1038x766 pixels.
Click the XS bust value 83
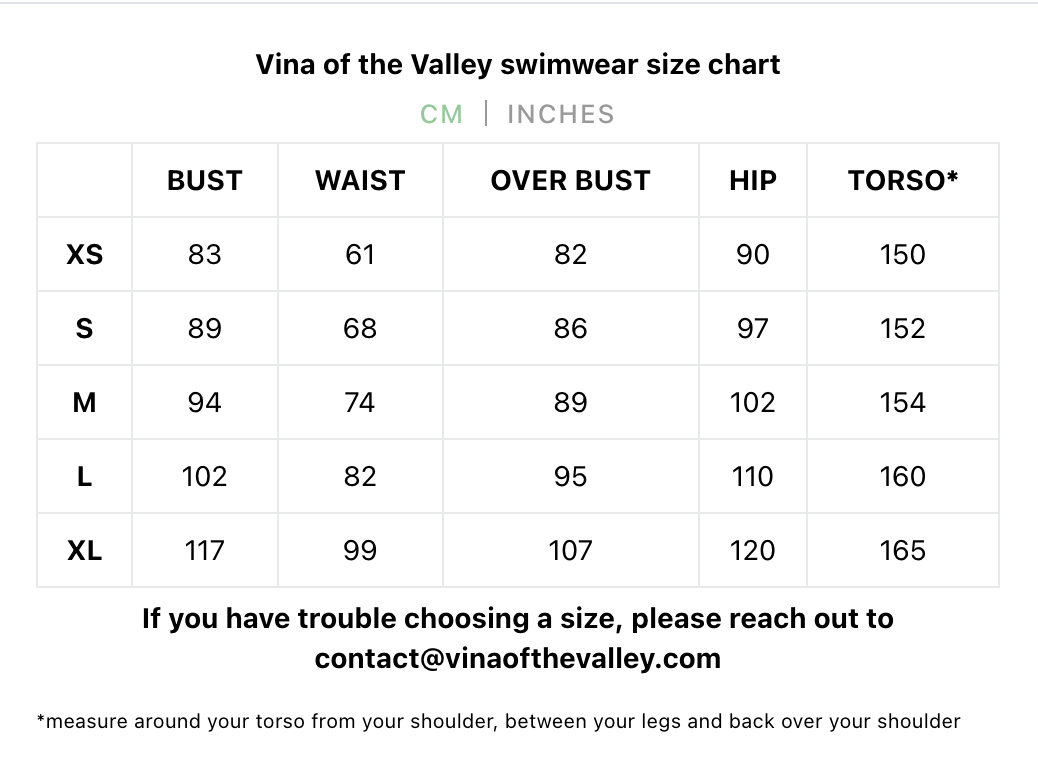point(205,254)
